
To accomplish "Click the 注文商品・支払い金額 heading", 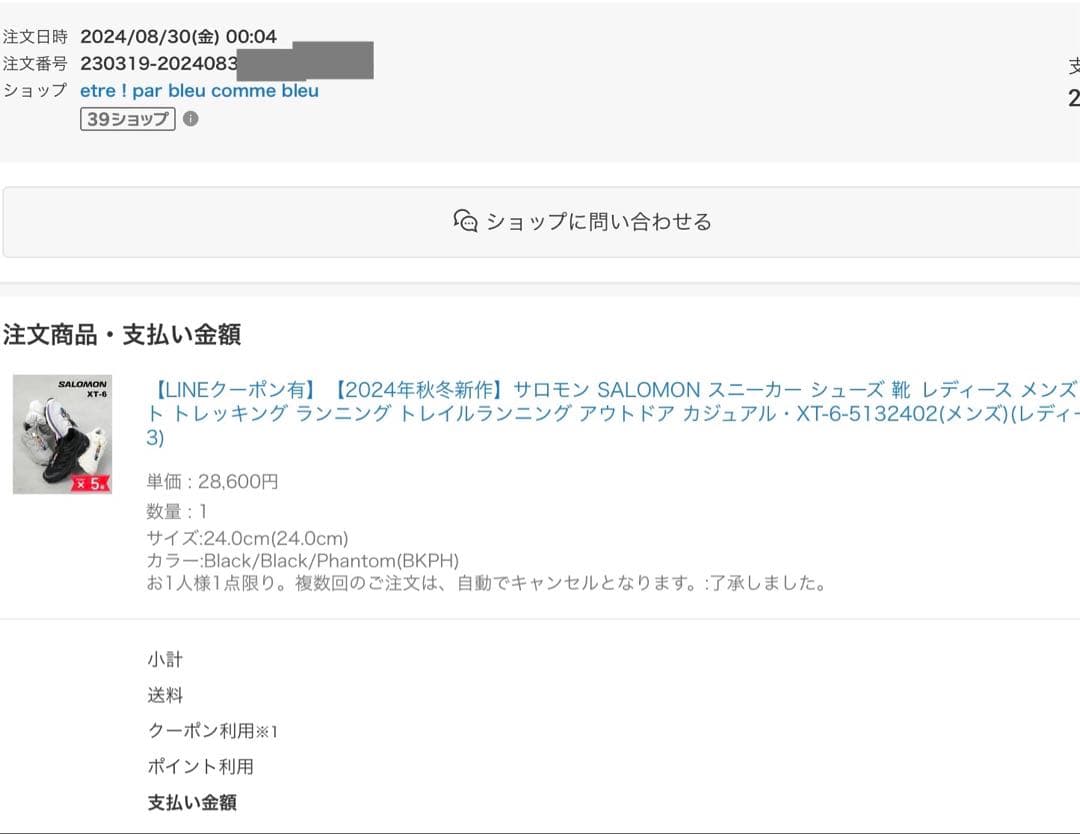I will point(122,335).
